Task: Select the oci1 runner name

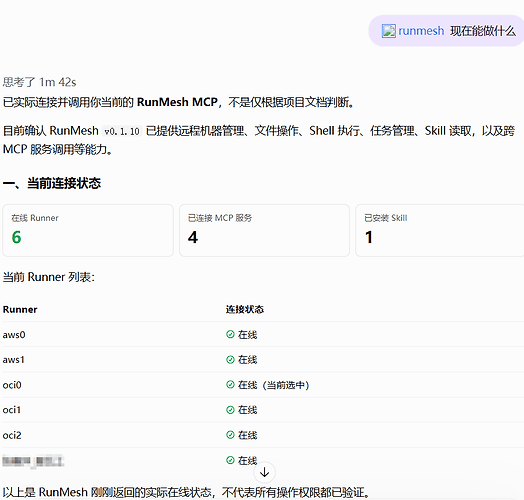Action: 12,410
